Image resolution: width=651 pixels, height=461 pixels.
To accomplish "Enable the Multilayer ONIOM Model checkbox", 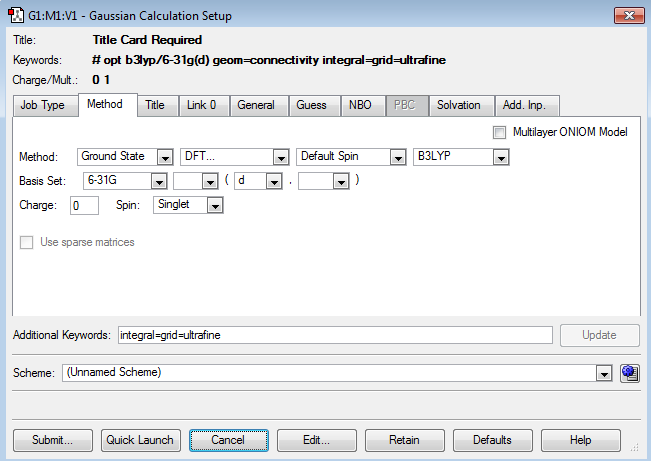I will (499, 132).
